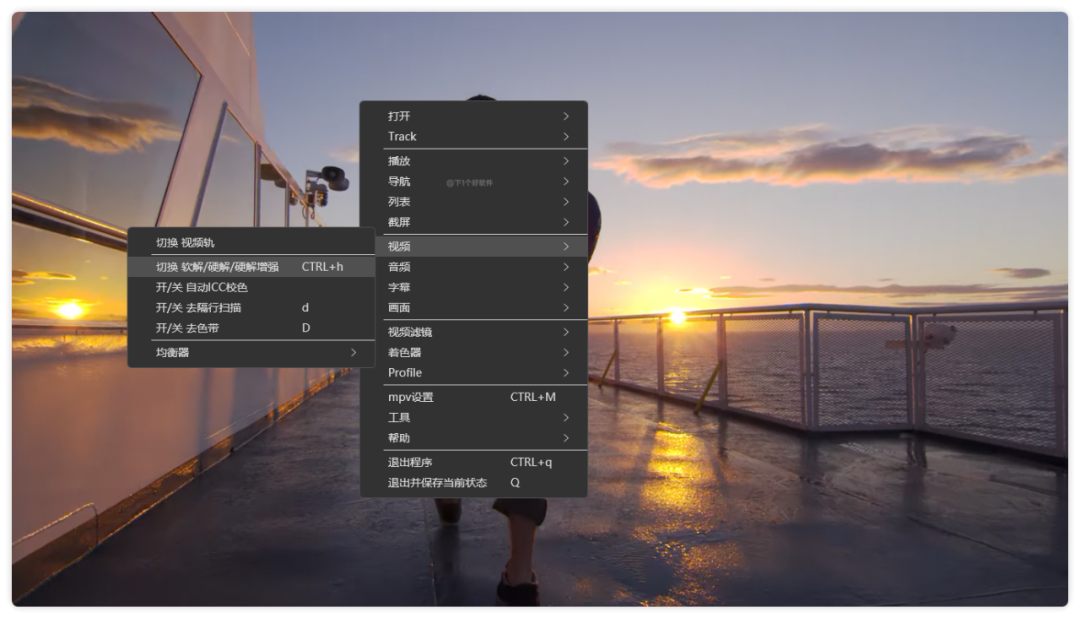Image resolution: width=1080 pixels, height=618 pixels.
Task: Select the 列表 menu entry
Action: click(x=473, y=202)
